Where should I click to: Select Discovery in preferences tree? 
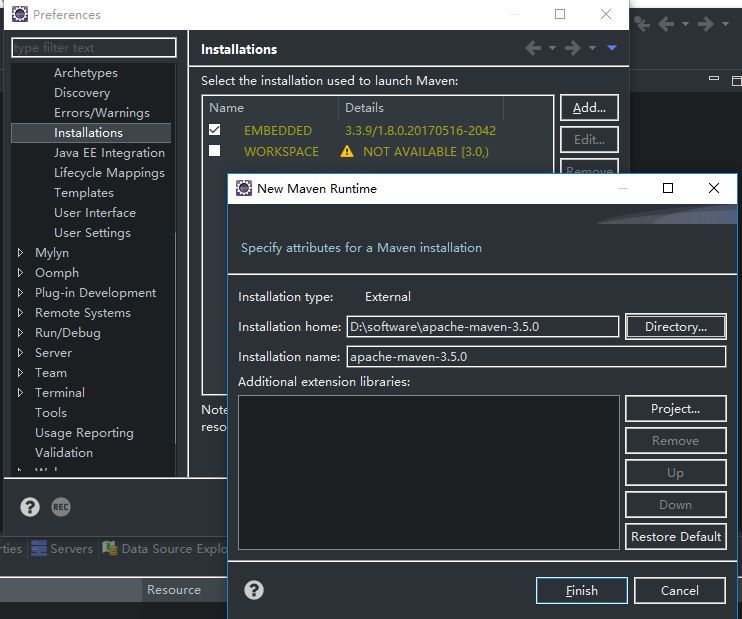click(82, 93)
